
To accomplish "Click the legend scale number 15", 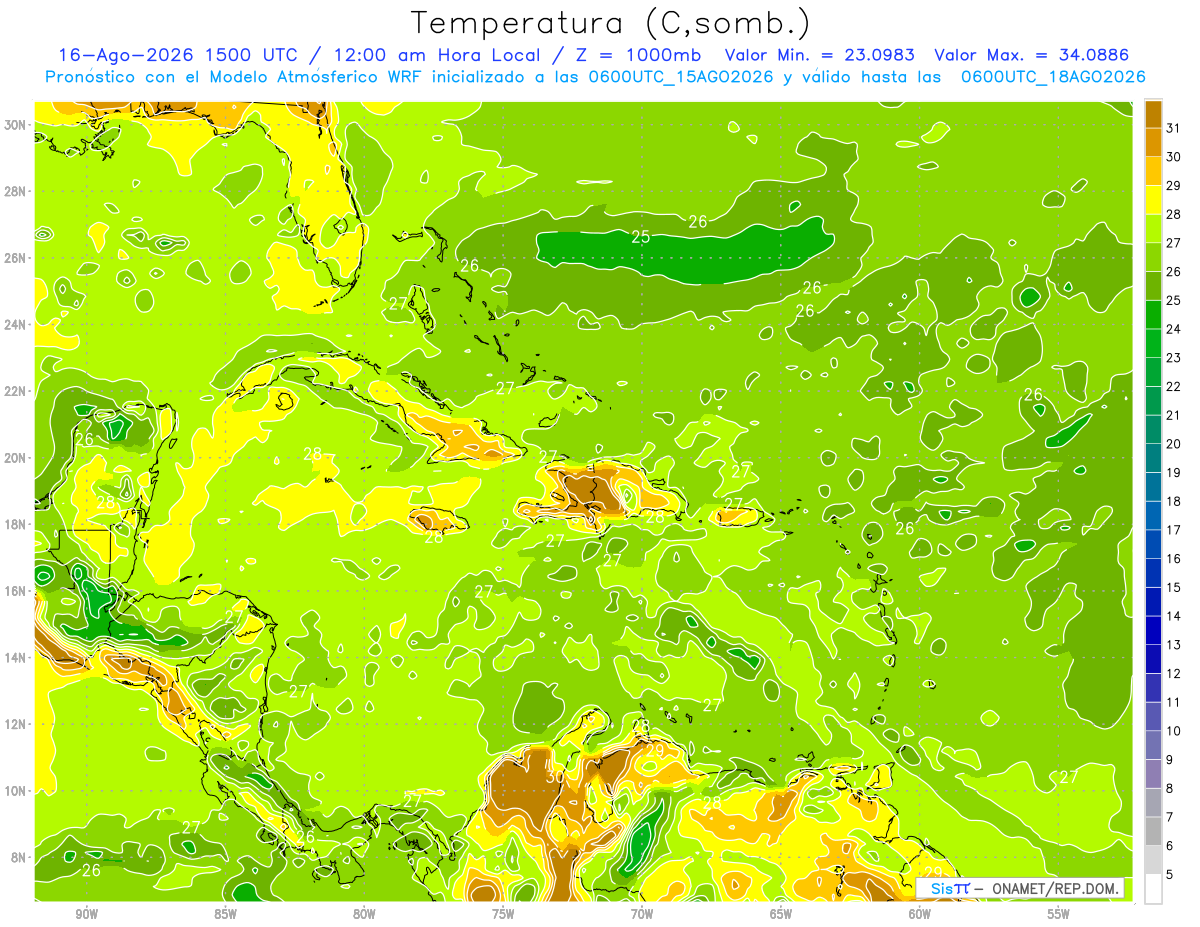I will (x=1174, y=587).
